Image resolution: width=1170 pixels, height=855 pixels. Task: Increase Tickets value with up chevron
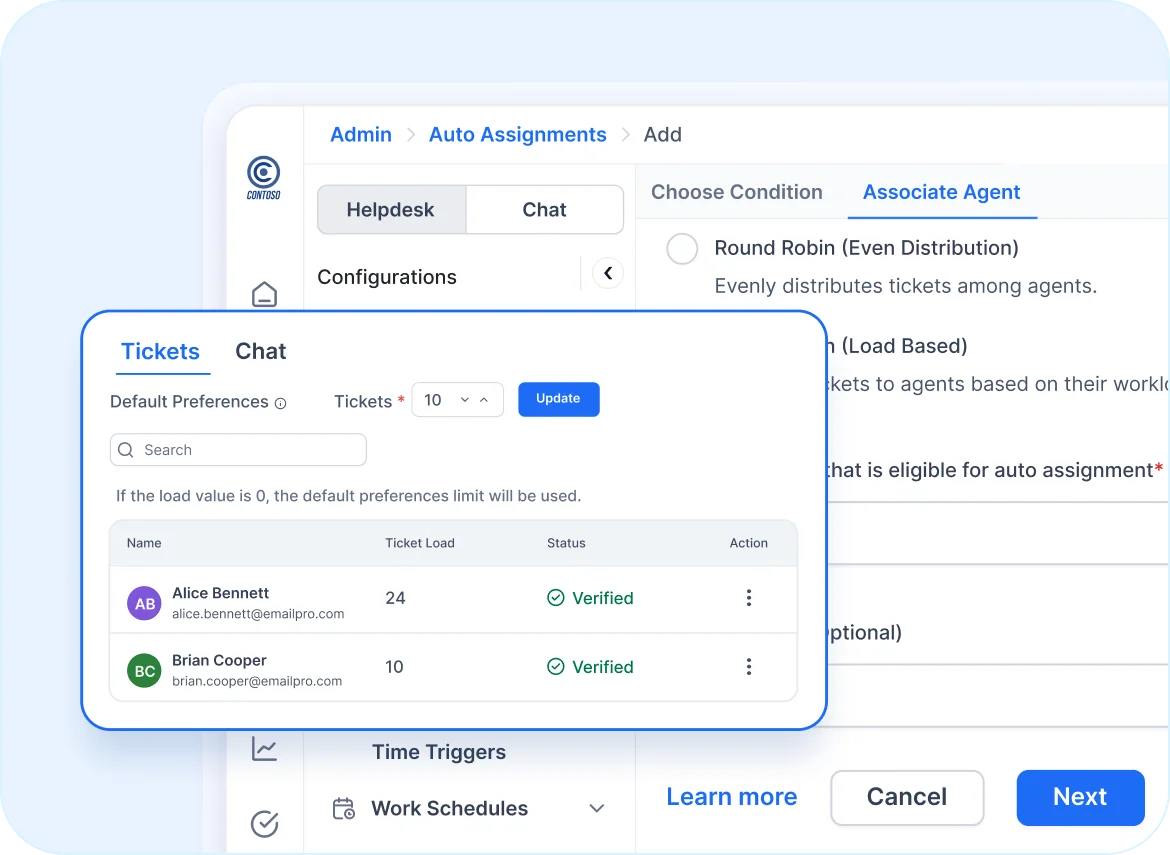pos(484,400)
